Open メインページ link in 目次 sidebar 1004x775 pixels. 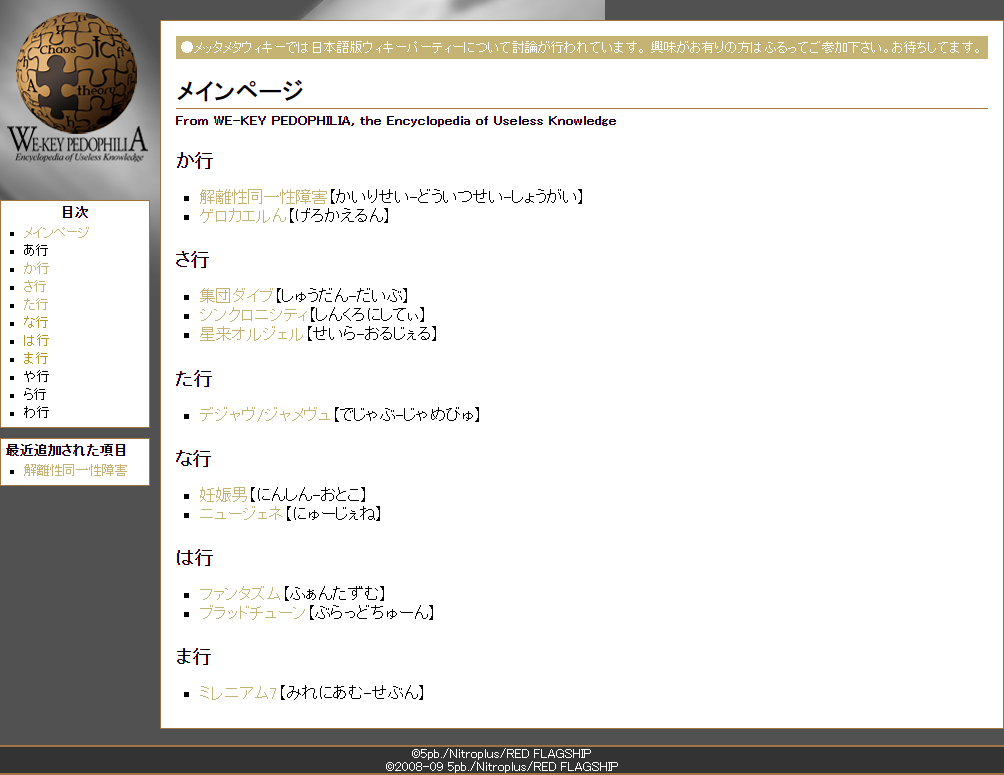click(x=56, y=232)
